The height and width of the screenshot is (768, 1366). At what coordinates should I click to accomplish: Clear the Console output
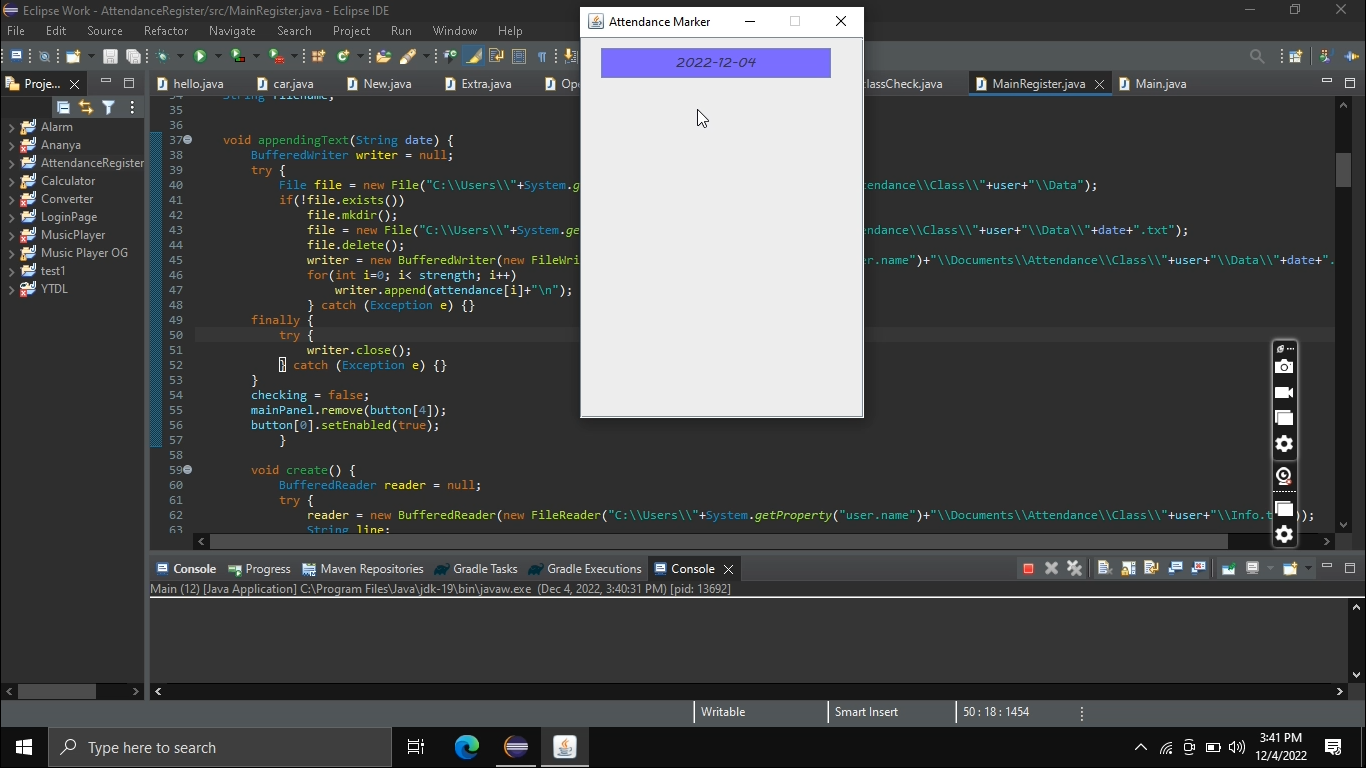click(x=1104, y=568)
